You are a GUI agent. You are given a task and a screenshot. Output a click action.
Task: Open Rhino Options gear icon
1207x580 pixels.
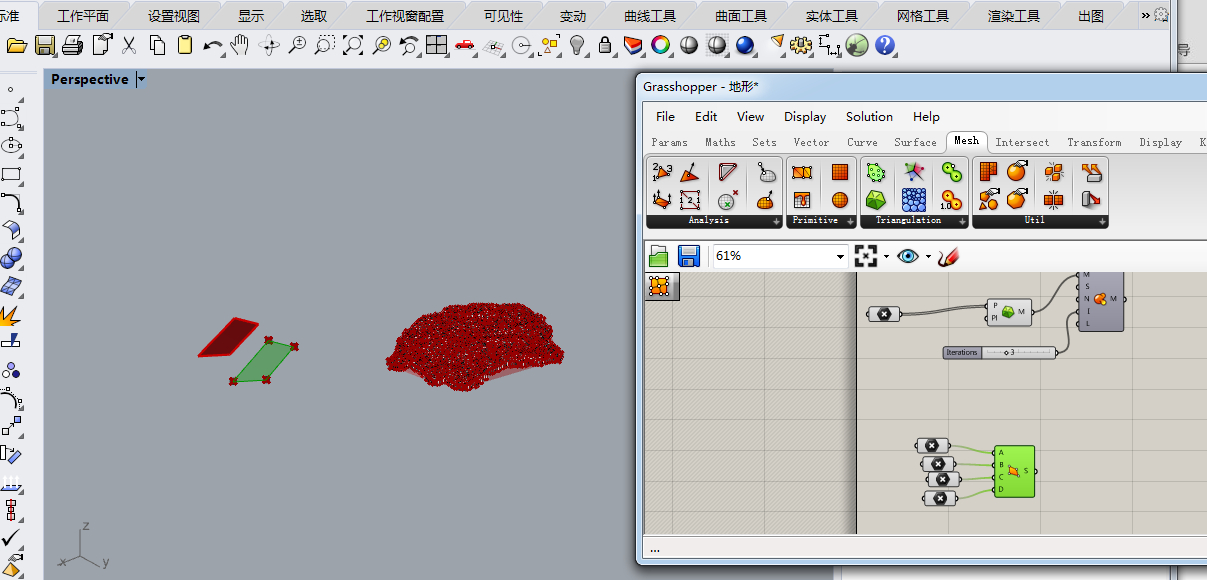pos(801,45)
